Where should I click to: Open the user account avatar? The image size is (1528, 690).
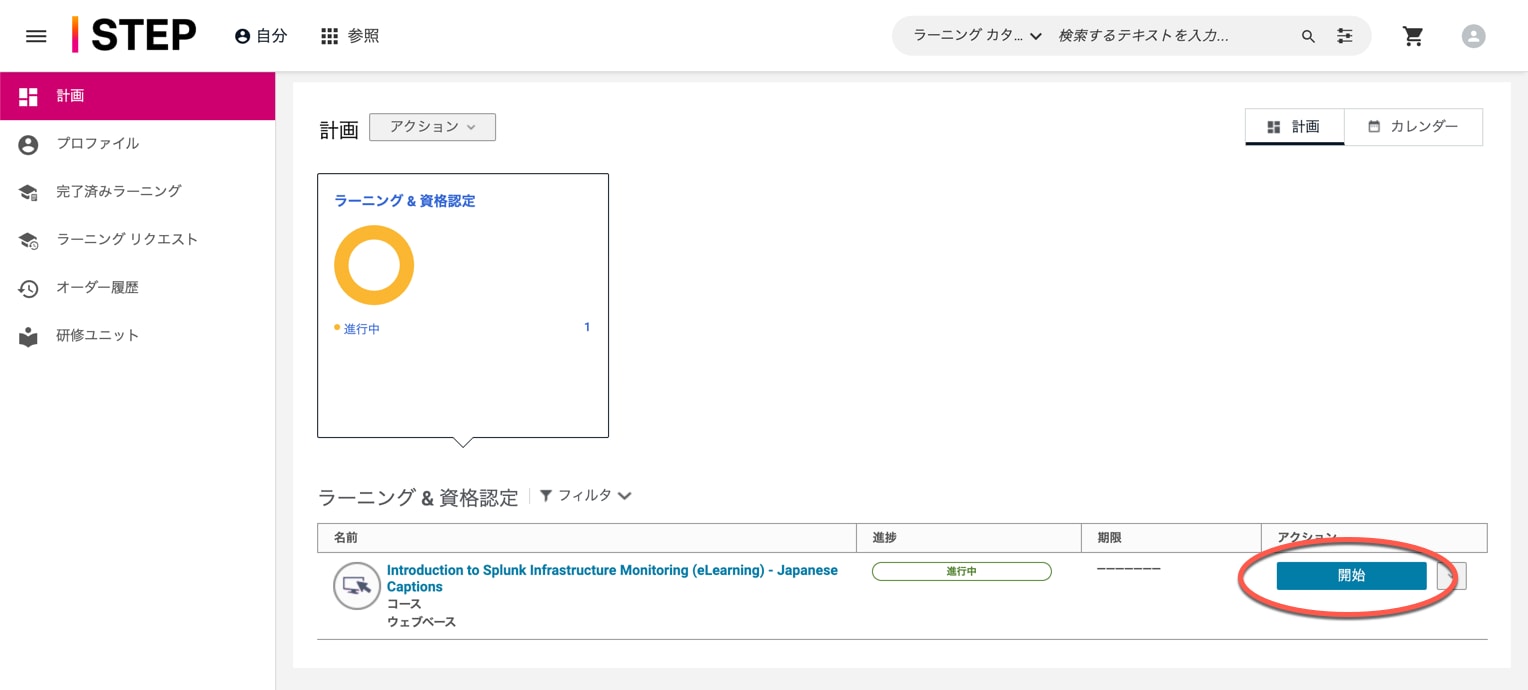(x=1473, y=36)
